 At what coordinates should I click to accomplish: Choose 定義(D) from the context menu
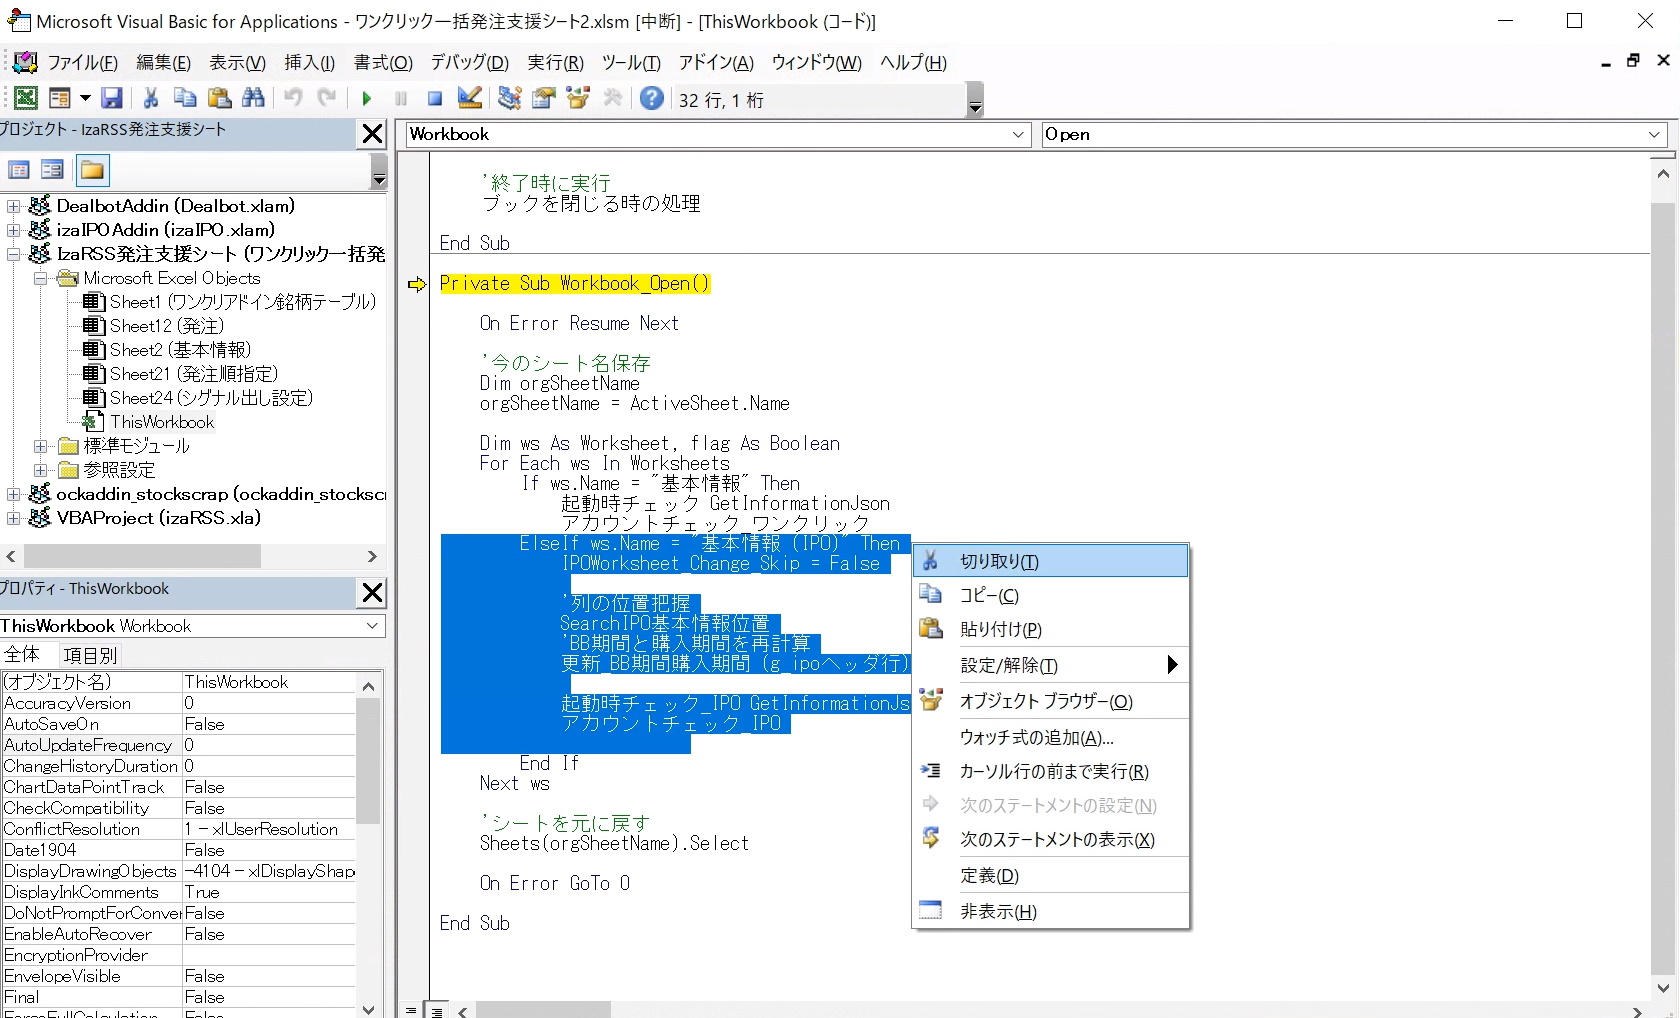[1051, 875]
